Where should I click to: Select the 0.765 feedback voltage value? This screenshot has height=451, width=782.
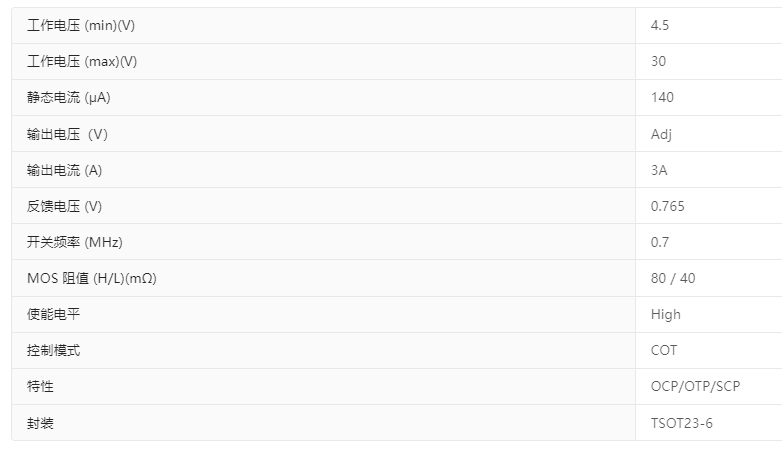click(x=667, y=206)
